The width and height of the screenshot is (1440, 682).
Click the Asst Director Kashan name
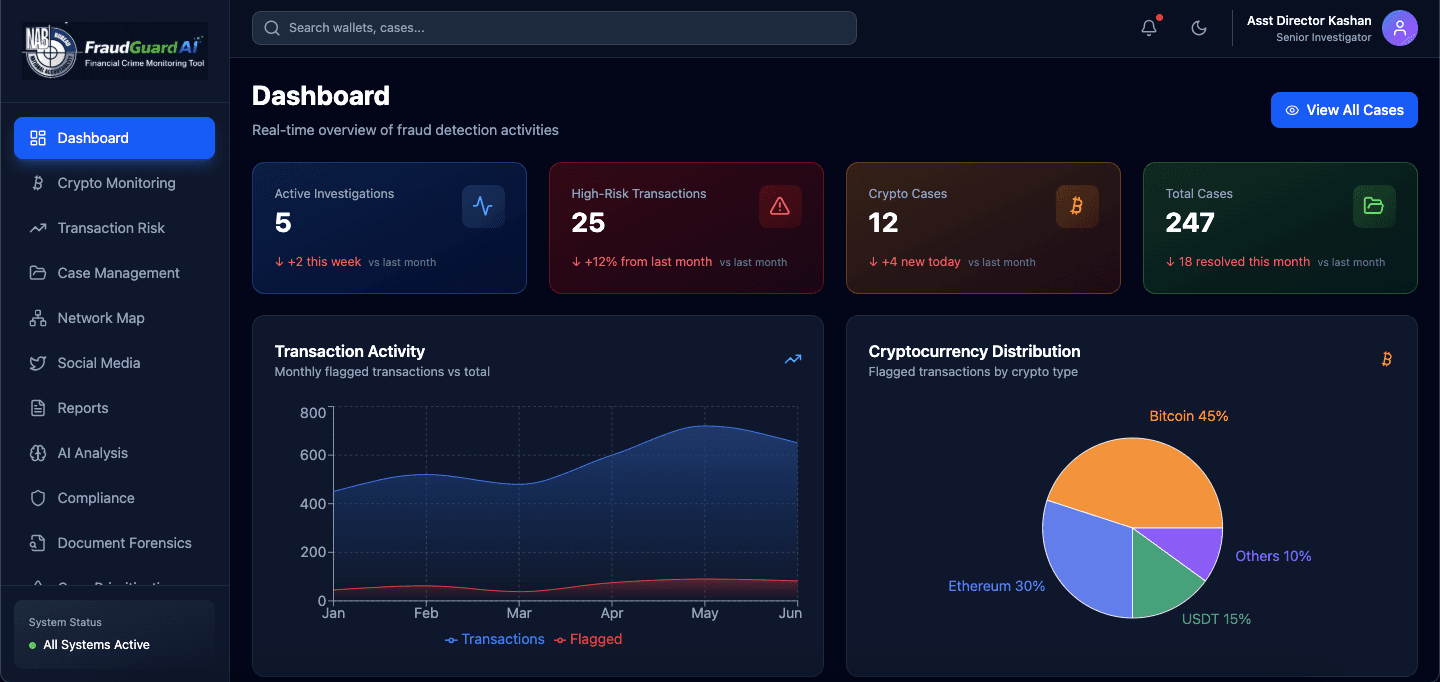pos(1309,20)
